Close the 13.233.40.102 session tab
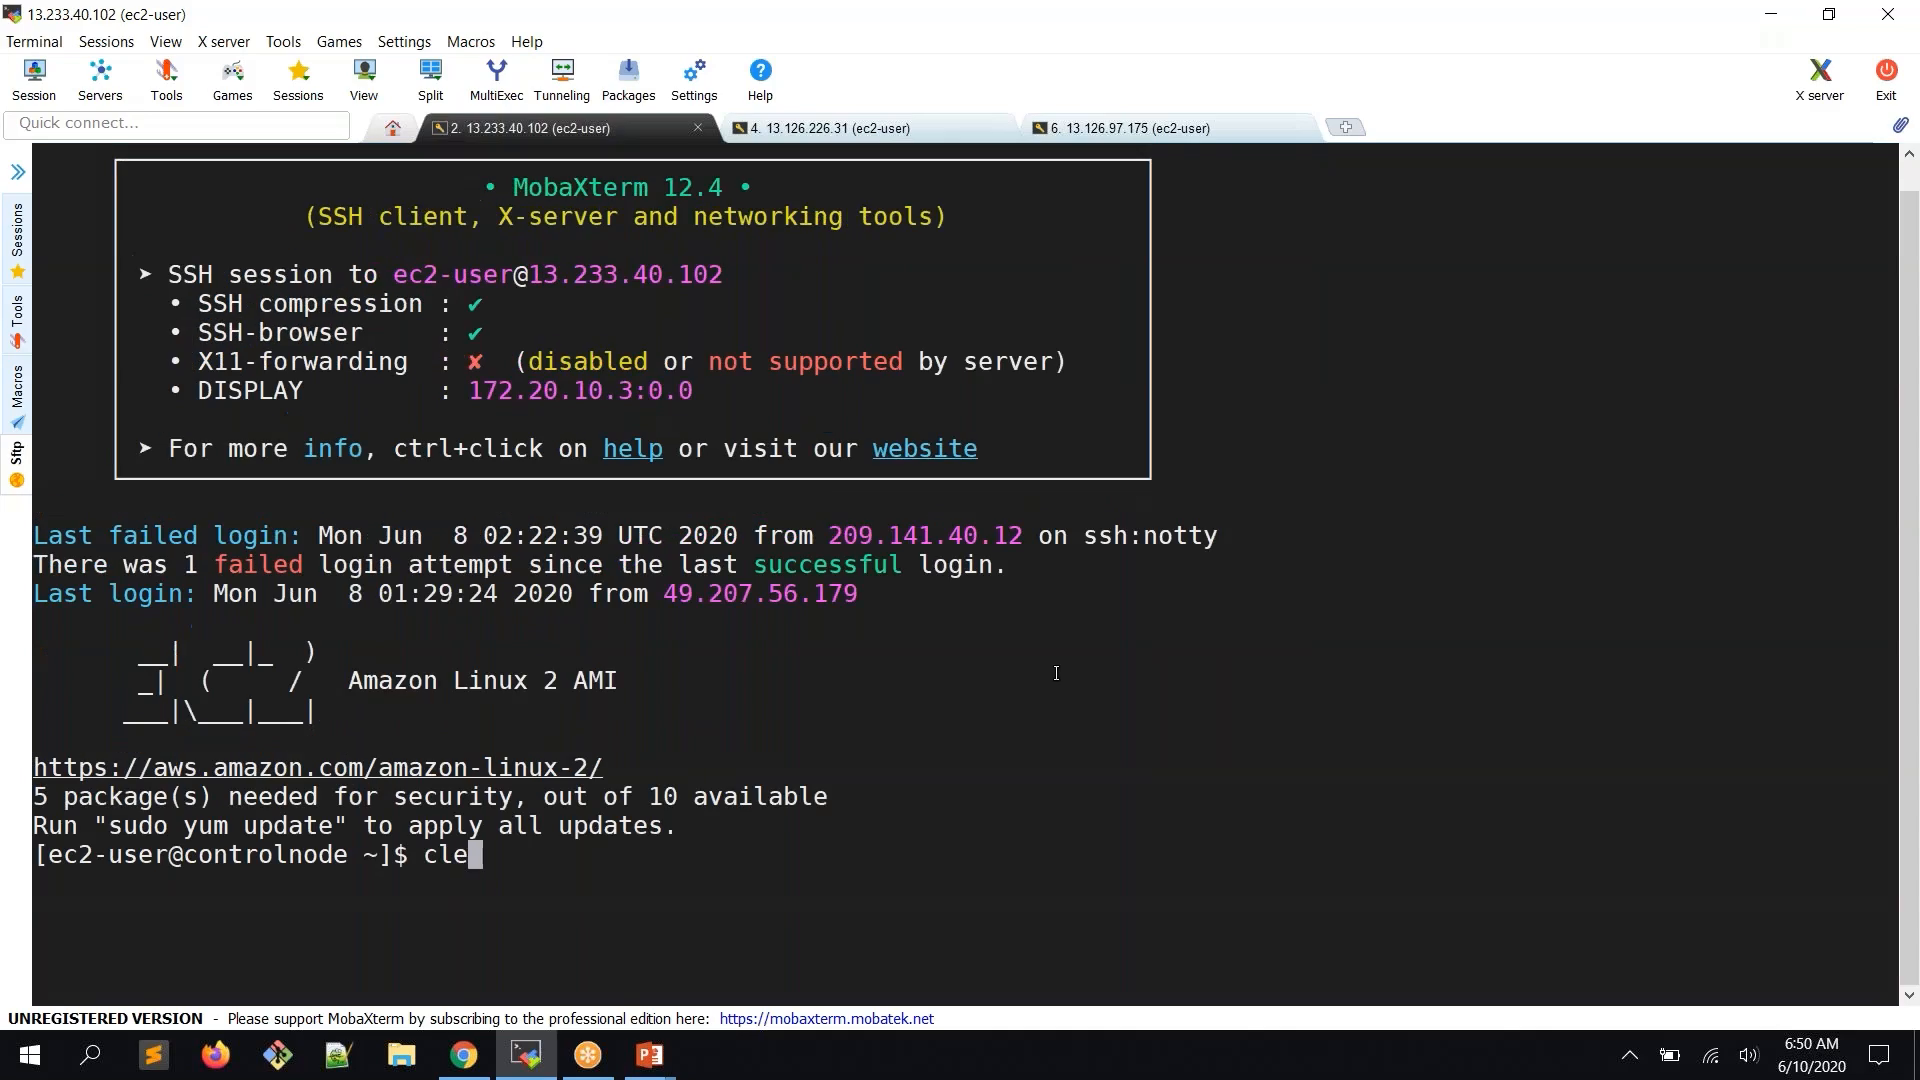Image resolution: width=1920 pixels, height=1080 pixels. coord(698,128)
